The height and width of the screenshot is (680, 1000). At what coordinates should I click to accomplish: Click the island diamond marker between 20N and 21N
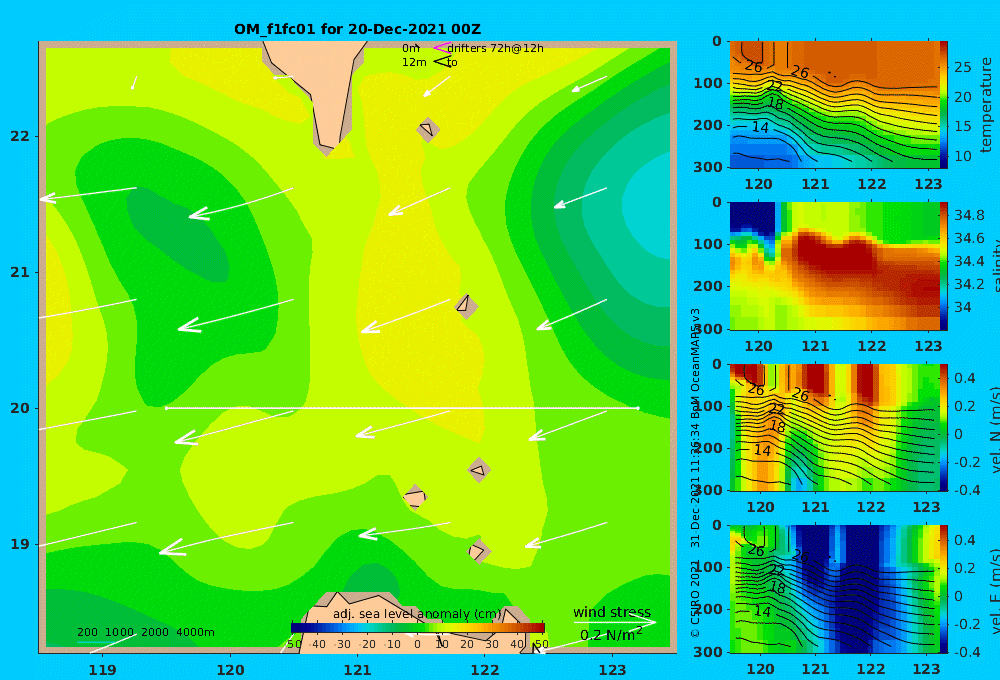(x=466, y=306)
